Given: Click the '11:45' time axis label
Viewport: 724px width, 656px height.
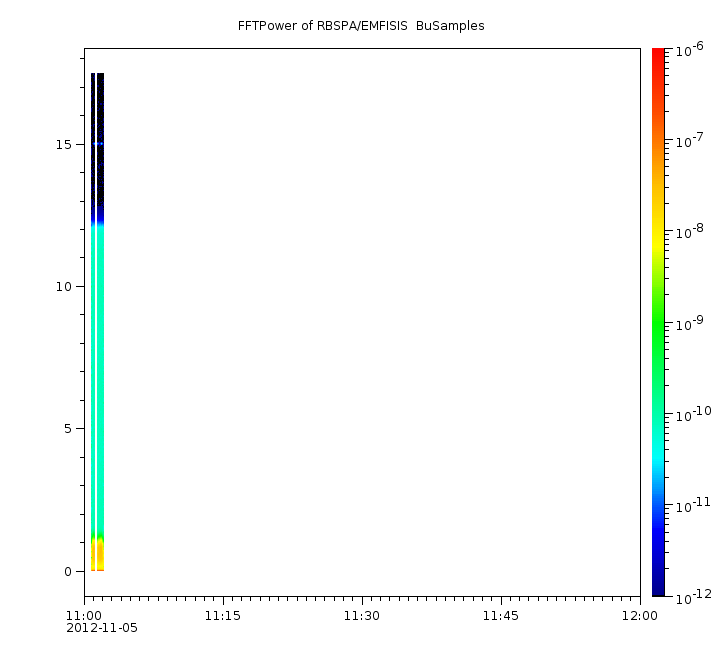Looking at the screenshot, I should (x=501, y=616).
